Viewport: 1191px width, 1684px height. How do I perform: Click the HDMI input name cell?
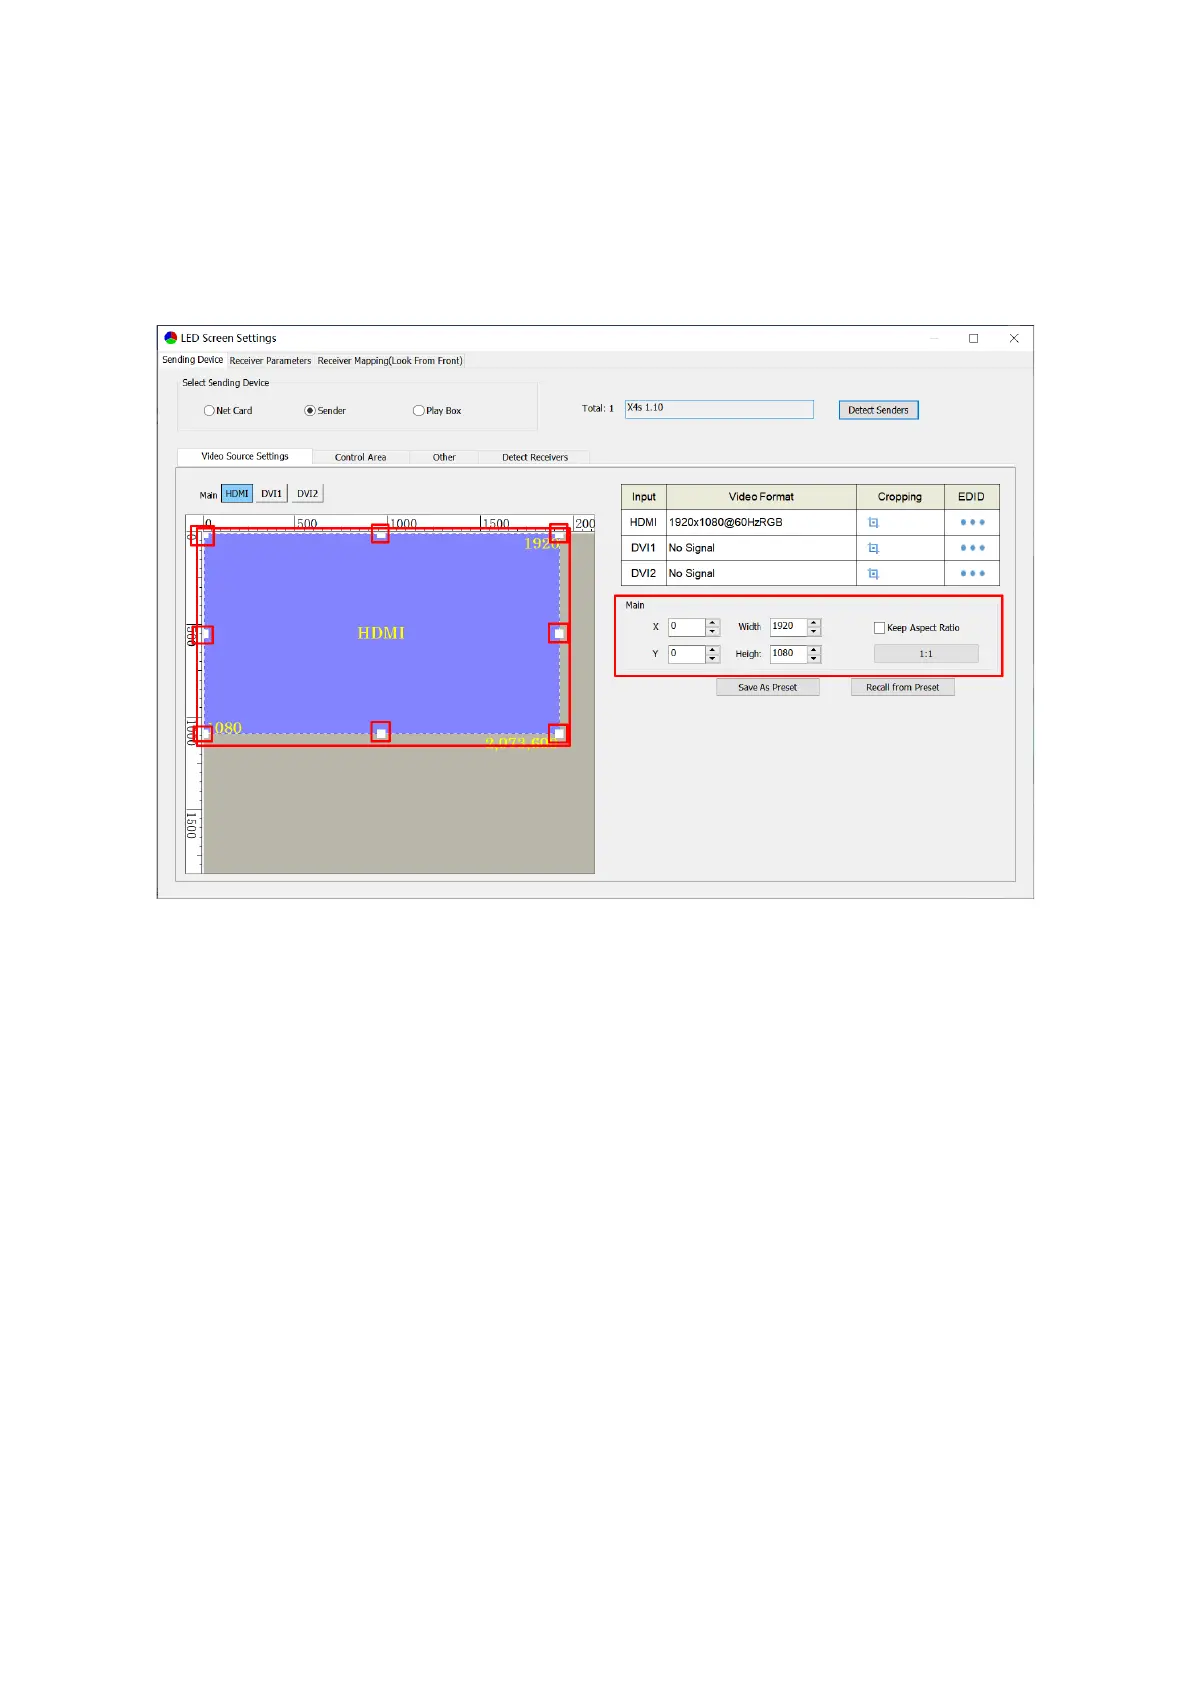click(644, 522)
